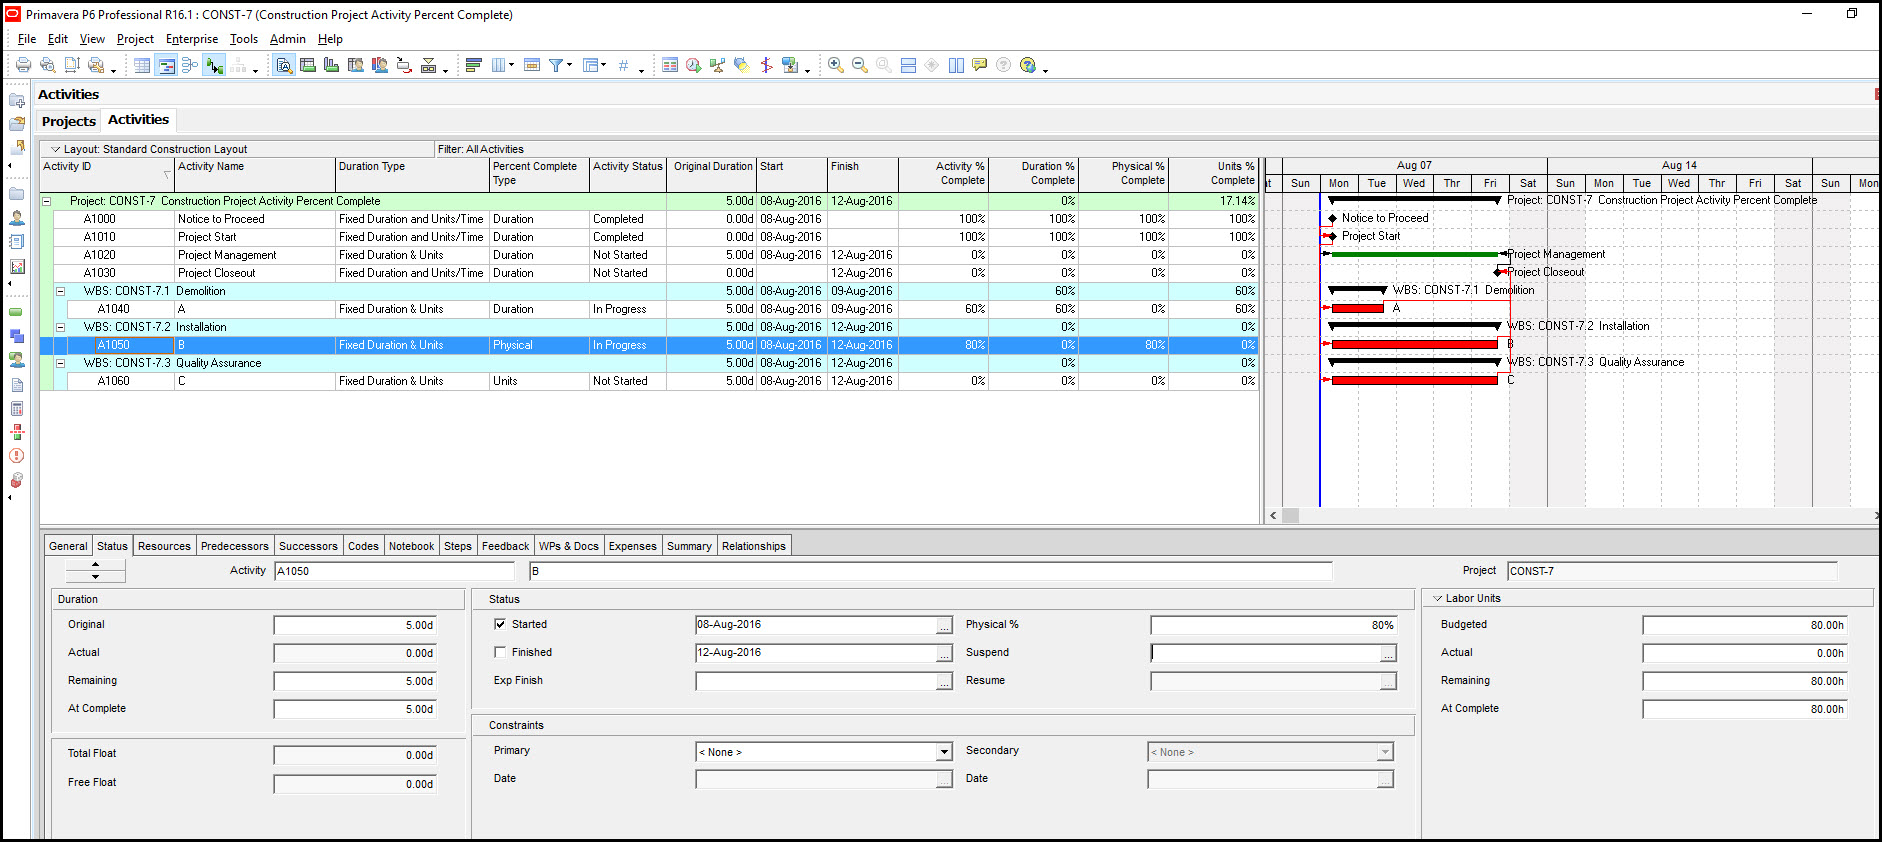Image resolution: width=1882 pixels, height=842 pixels.
Task: Open Help question-mark globe icon
Action: click(1028, 65)
